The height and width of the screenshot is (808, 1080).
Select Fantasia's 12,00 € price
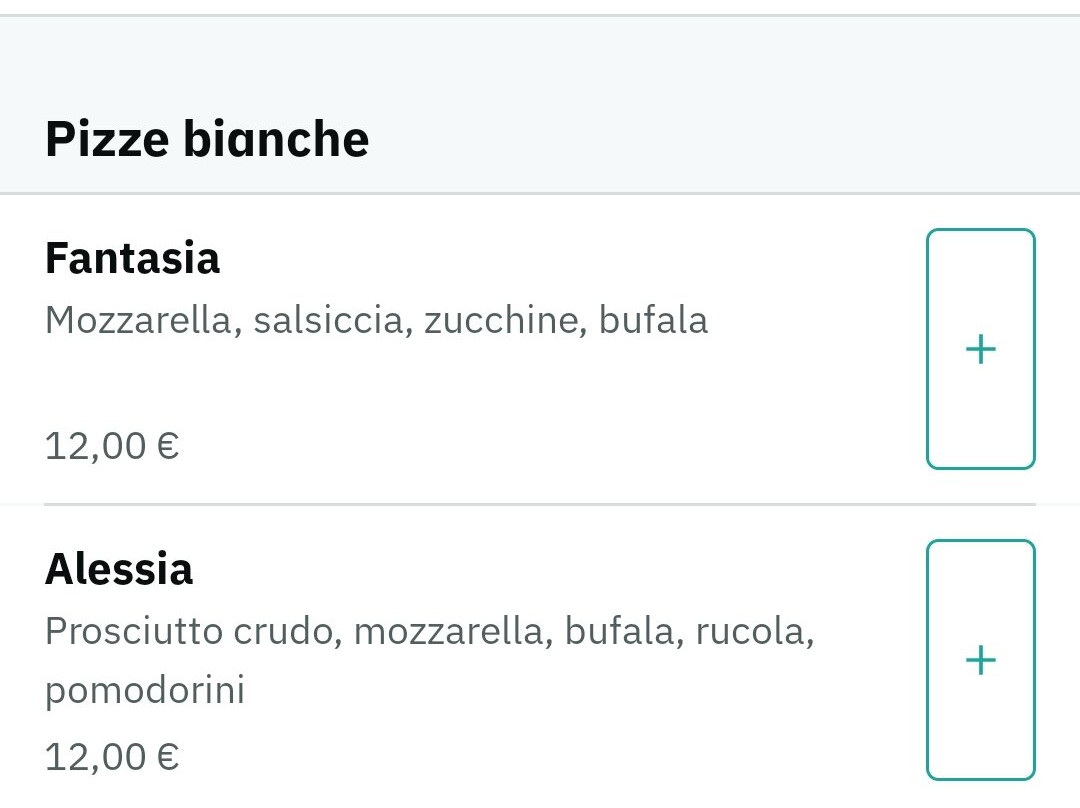point(112,446)
